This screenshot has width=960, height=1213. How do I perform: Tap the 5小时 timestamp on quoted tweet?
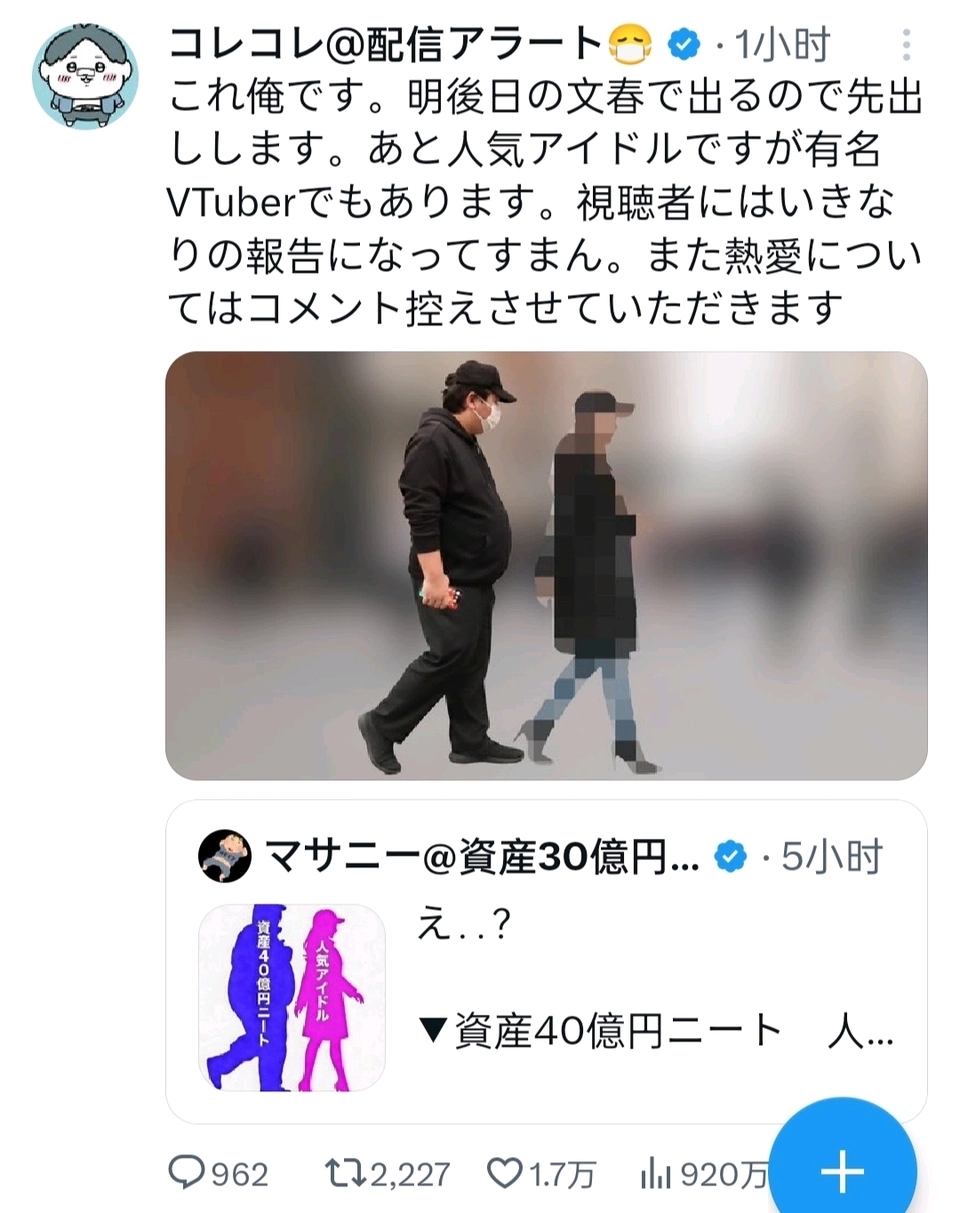pyautogui.click(x=832, y=856)
